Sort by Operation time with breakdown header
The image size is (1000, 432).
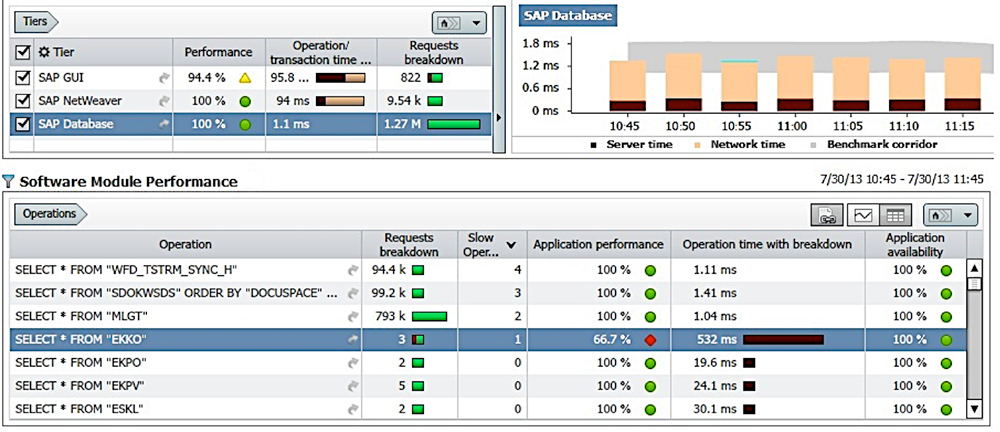pyautogui.click(x=767, y=244)
